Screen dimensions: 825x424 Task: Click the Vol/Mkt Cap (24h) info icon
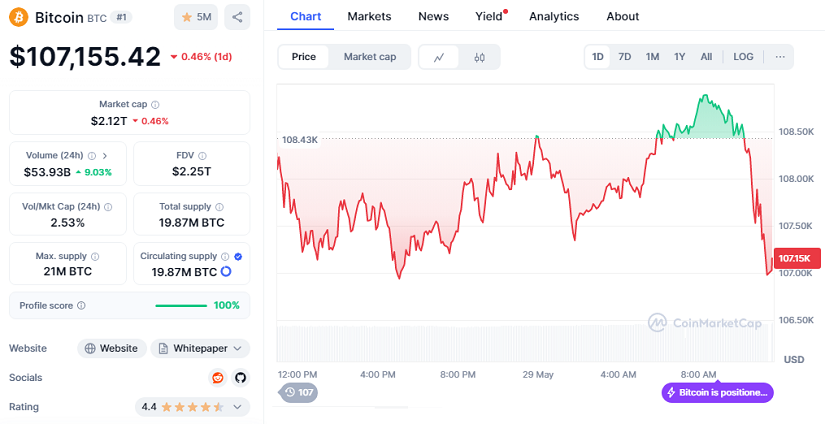click(x=108, y=207)
